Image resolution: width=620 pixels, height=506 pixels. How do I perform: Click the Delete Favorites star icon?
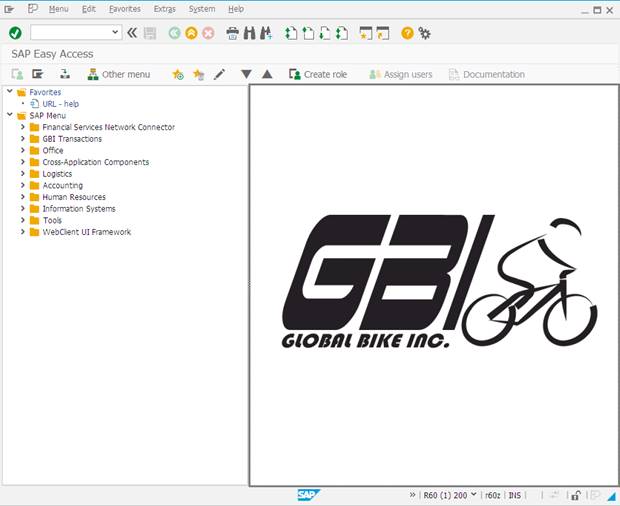point(198,74)
